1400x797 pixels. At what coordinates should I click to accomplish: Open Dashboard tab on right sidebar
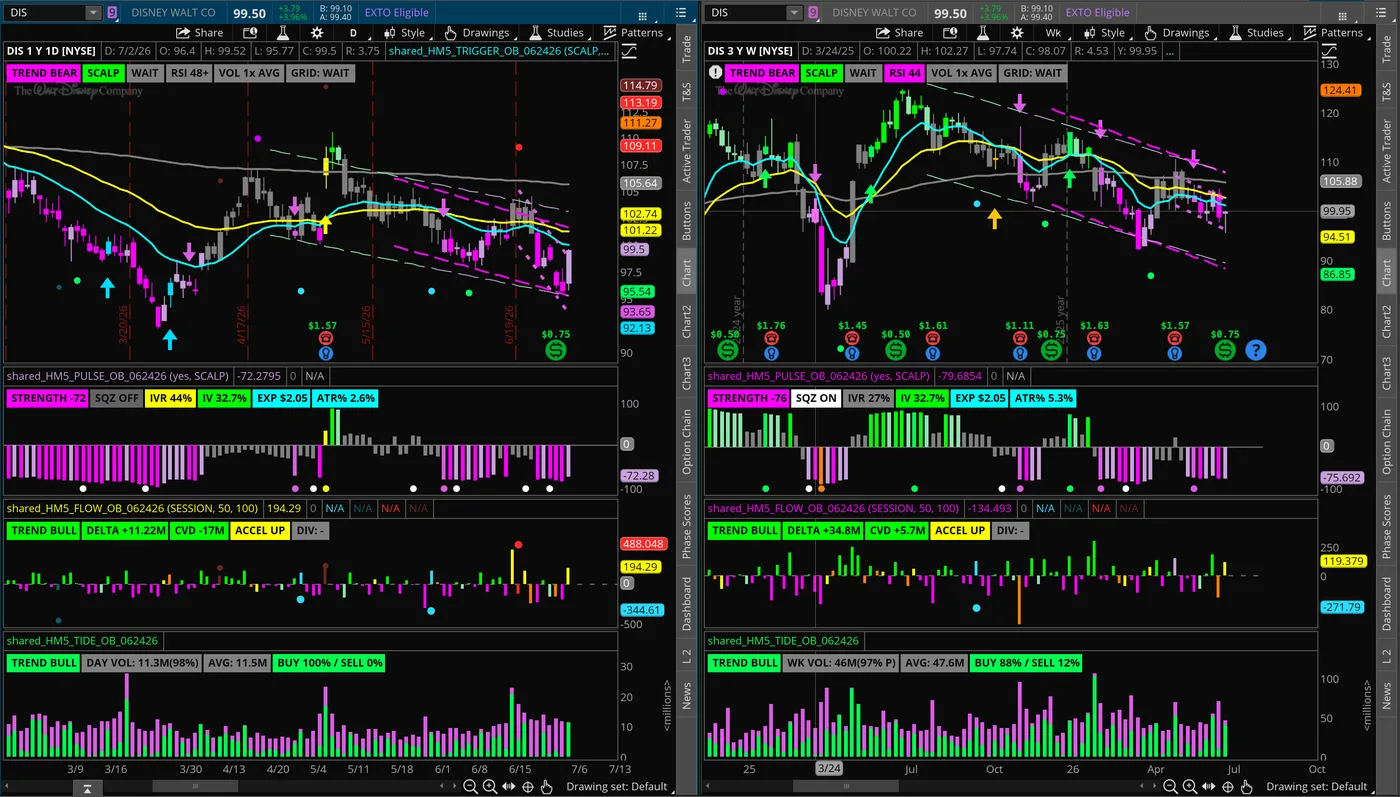coord(1386,603)
